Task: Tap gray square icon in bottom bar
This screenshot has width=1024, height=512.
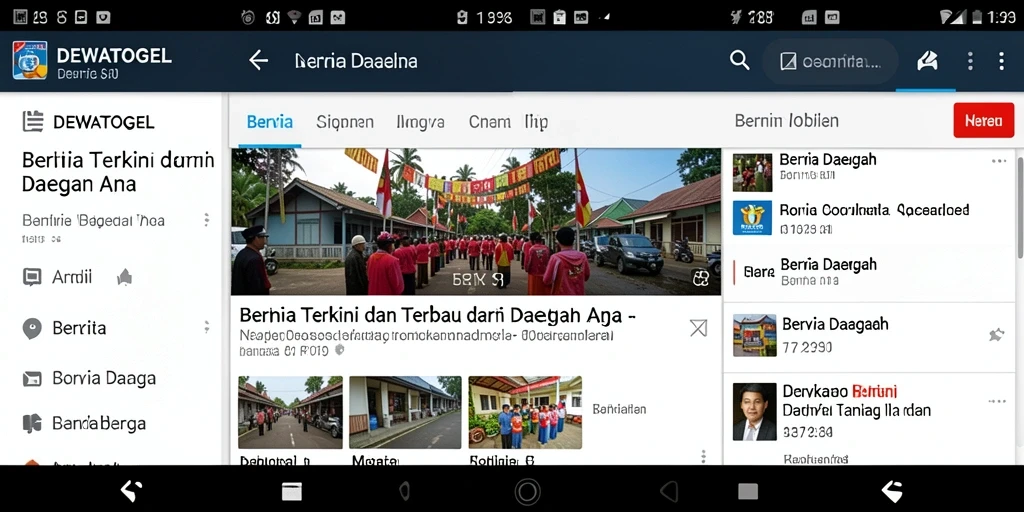Action: pos(748,491)
